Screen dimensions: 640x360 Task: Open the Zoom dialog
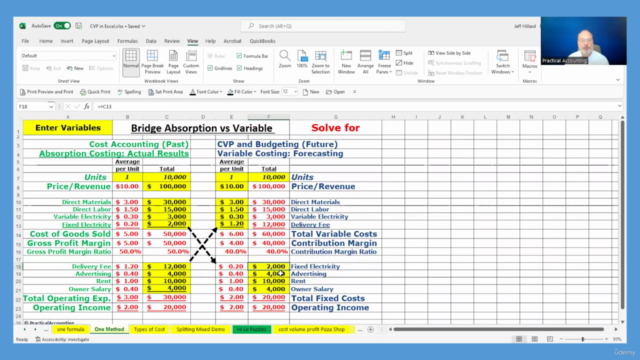pos(284,60)
